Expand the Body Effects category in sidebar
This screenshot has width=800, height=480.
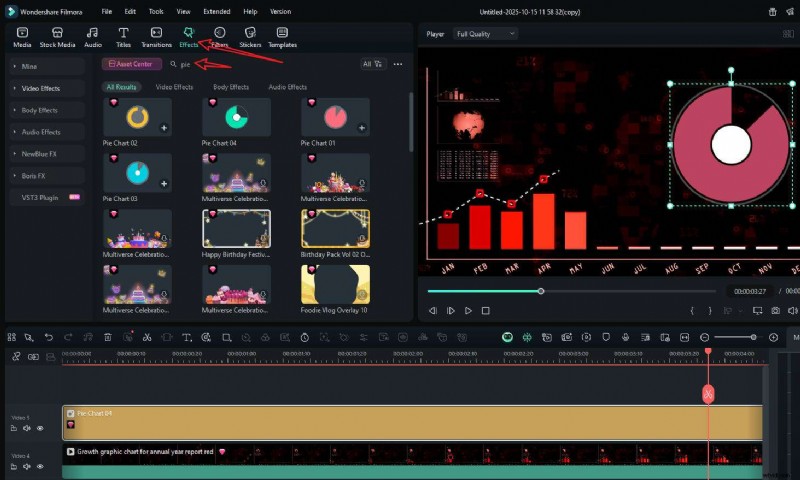pyautogui.click(x=47, y=110)
